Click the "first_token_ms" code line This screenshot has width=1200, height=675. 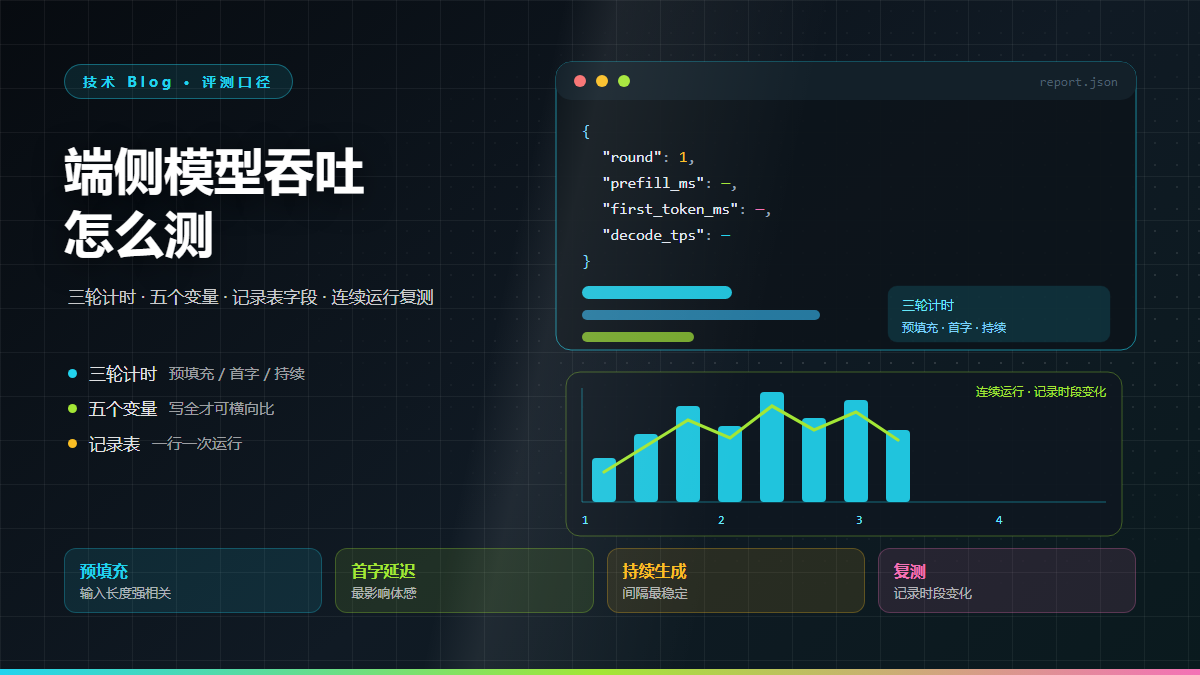tap(687, 209)
